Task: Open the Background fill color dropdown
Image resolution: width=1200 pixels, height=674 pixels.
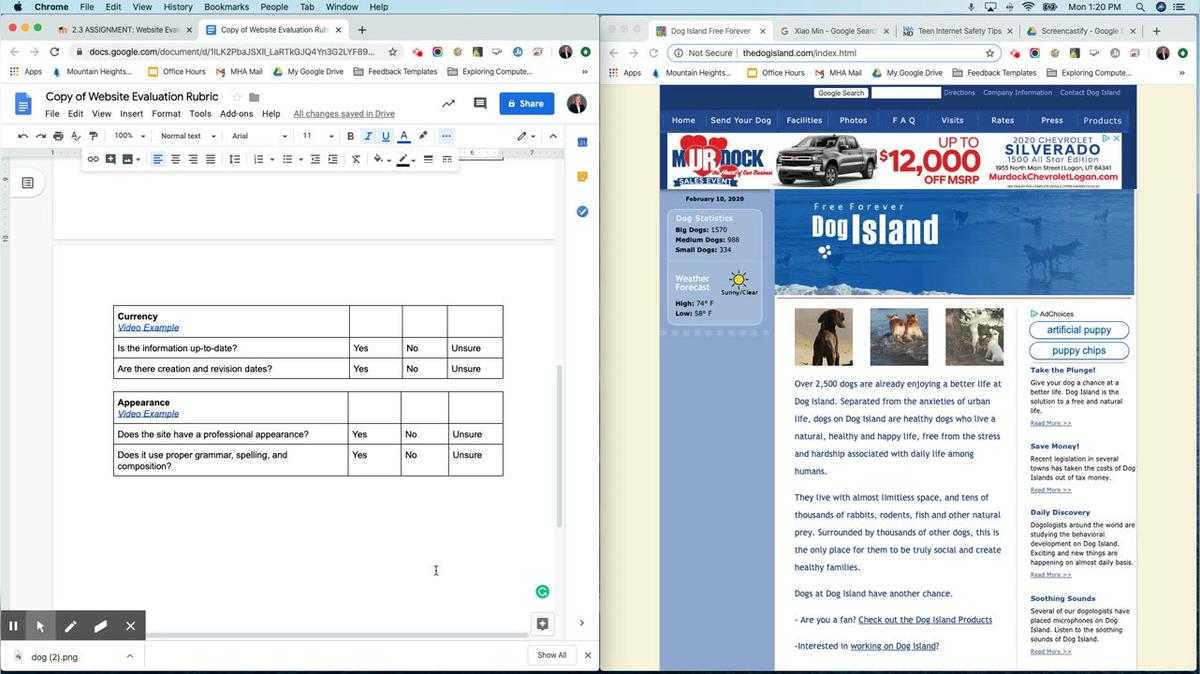Action: pyautogui.click(x=381, y=159)
